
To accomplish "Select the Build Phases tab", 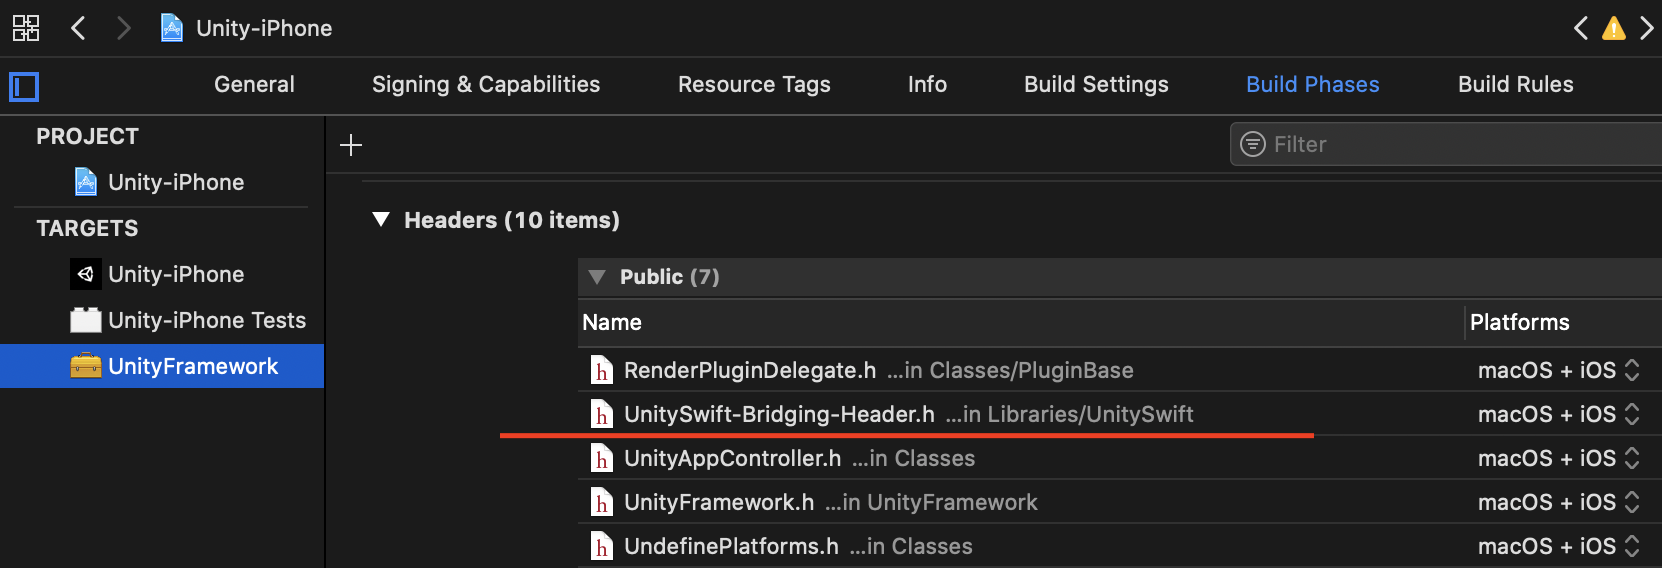I will 1312,85.
